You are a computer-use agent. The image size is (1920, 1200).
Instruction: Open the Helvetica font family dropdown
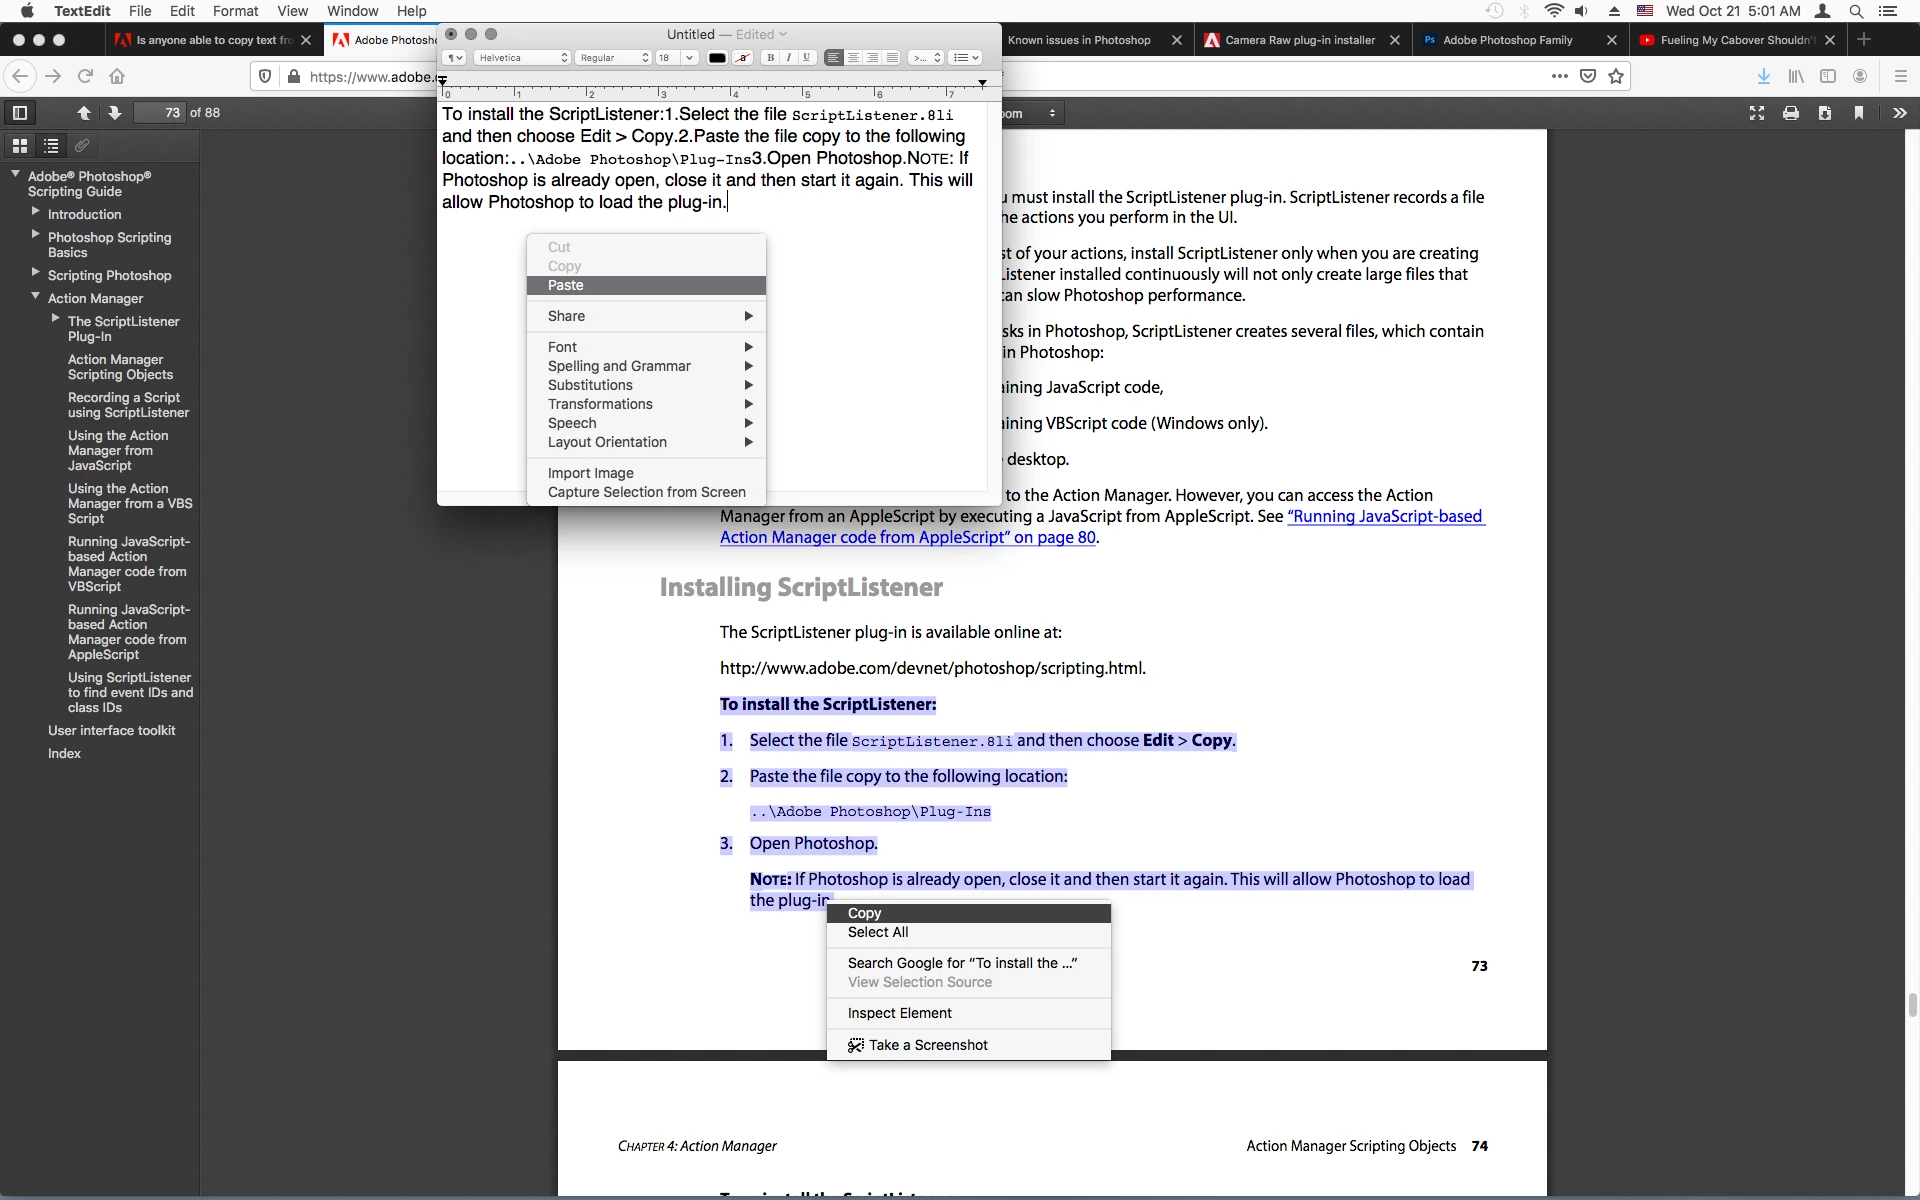click(x=522, y=58)
